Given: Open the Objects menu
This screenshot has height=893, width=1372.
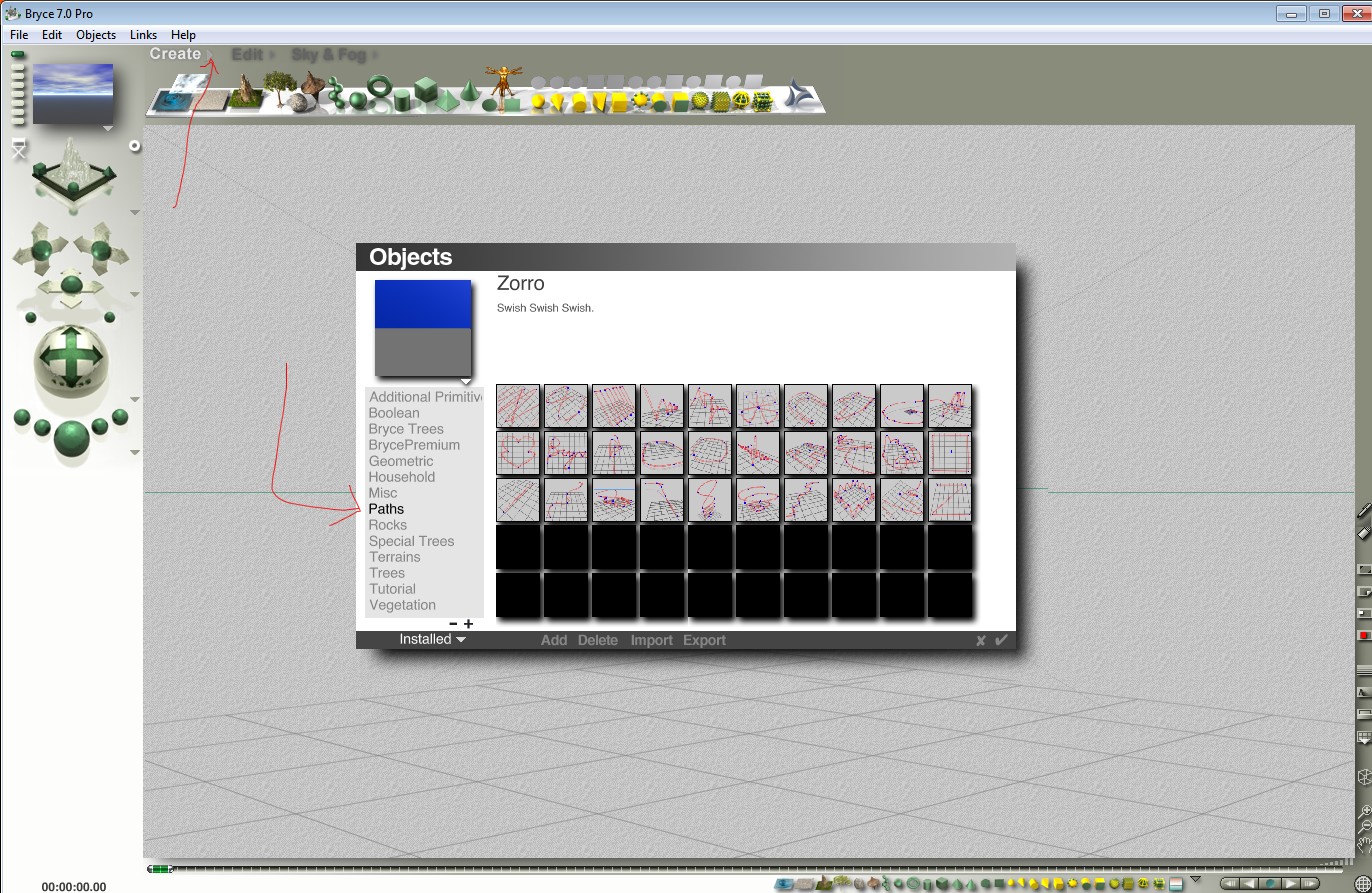Looking at the screenshot, I should 96,34.
